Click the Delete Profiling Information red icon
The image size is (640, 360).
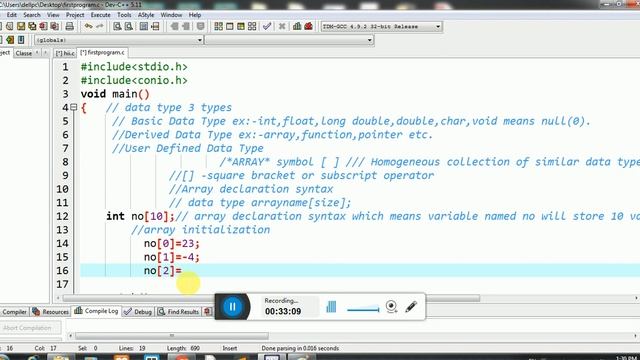pos(309,27)
